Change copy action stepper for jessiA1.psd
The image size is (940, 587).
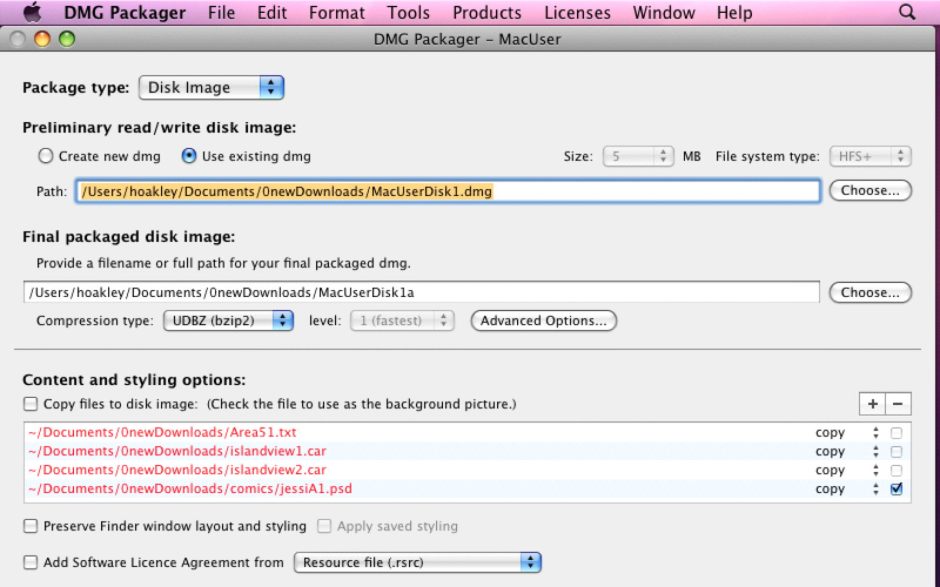pos(876,489)
